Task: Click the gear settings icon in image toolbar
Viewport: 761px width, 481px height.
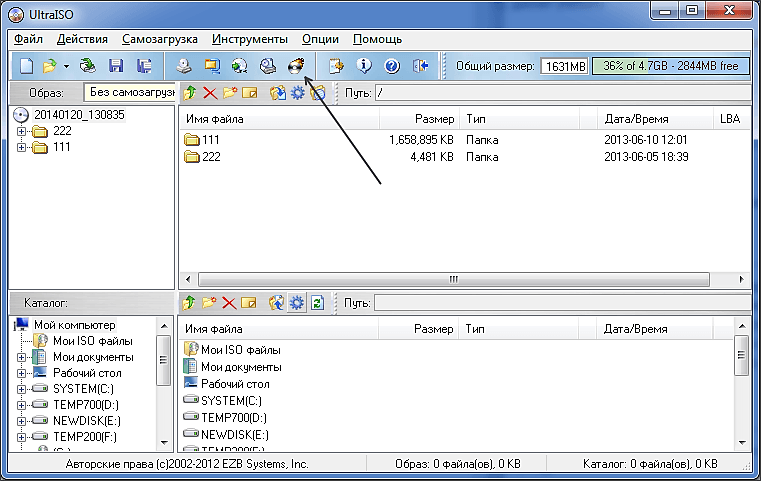Action: (x=298, y=93)
